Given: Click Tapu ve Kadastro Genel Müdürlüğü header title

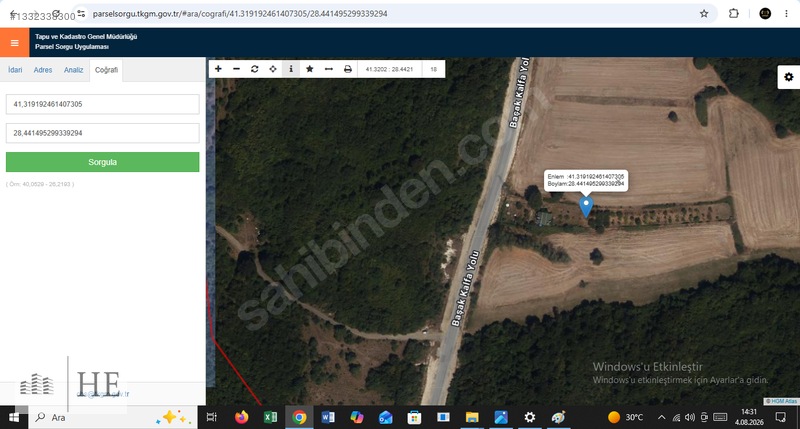Looking at the screenshot, I should [x=86, y=37].
